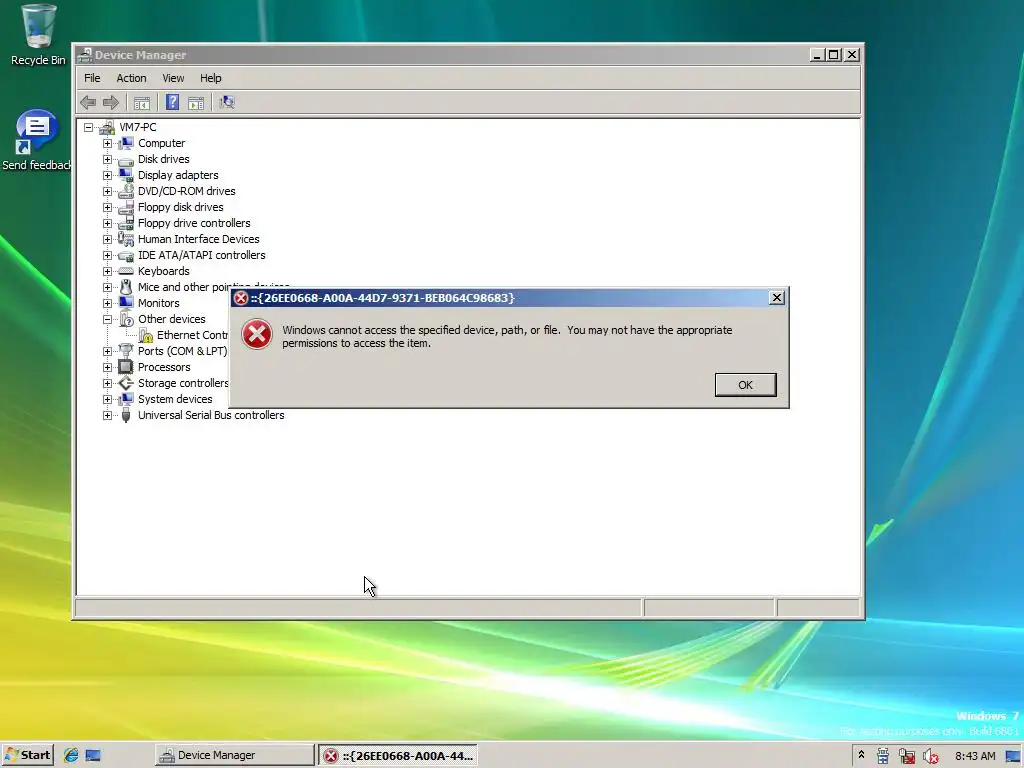Select the DVD/CD-ROM drives category icon
1024x768 pixels.
coord(126,191)
